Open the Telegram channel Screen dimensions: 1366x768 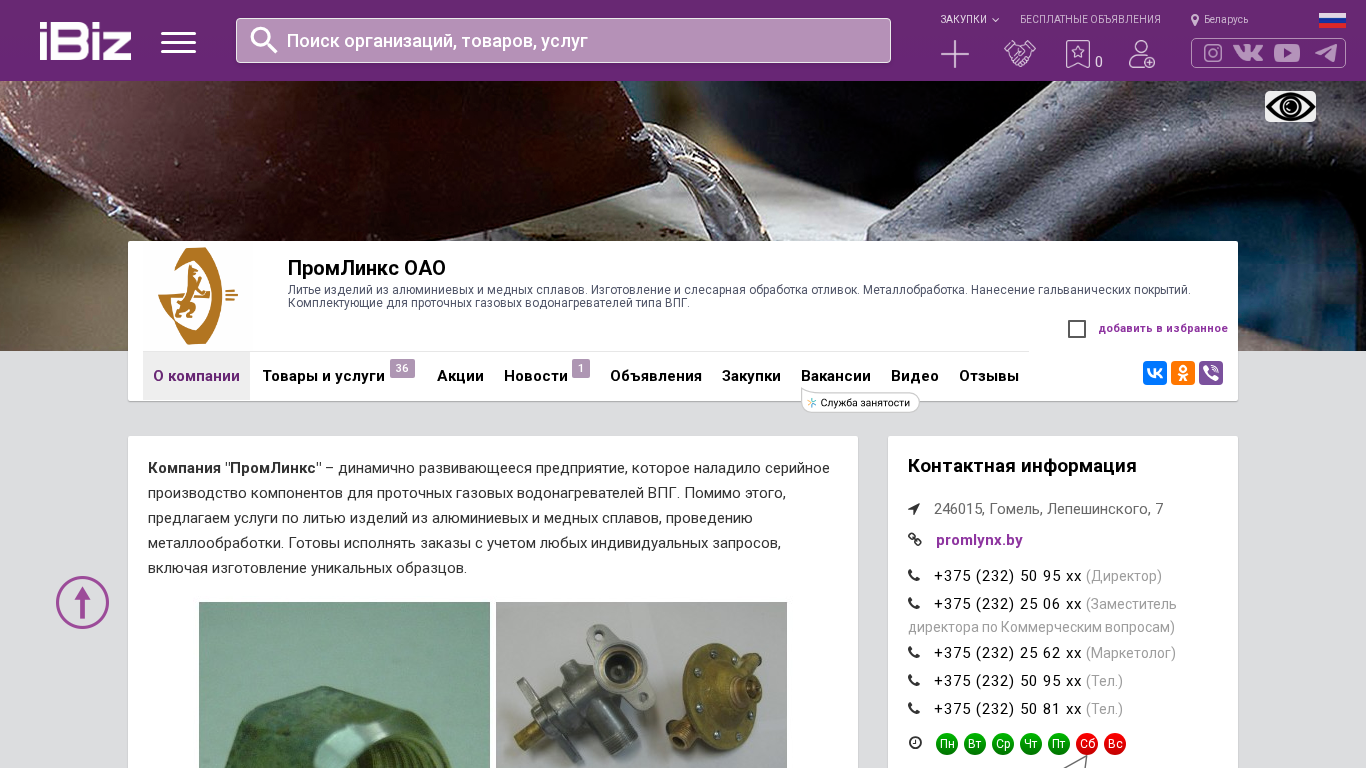pyautogui.click(x=1326, y=53)
